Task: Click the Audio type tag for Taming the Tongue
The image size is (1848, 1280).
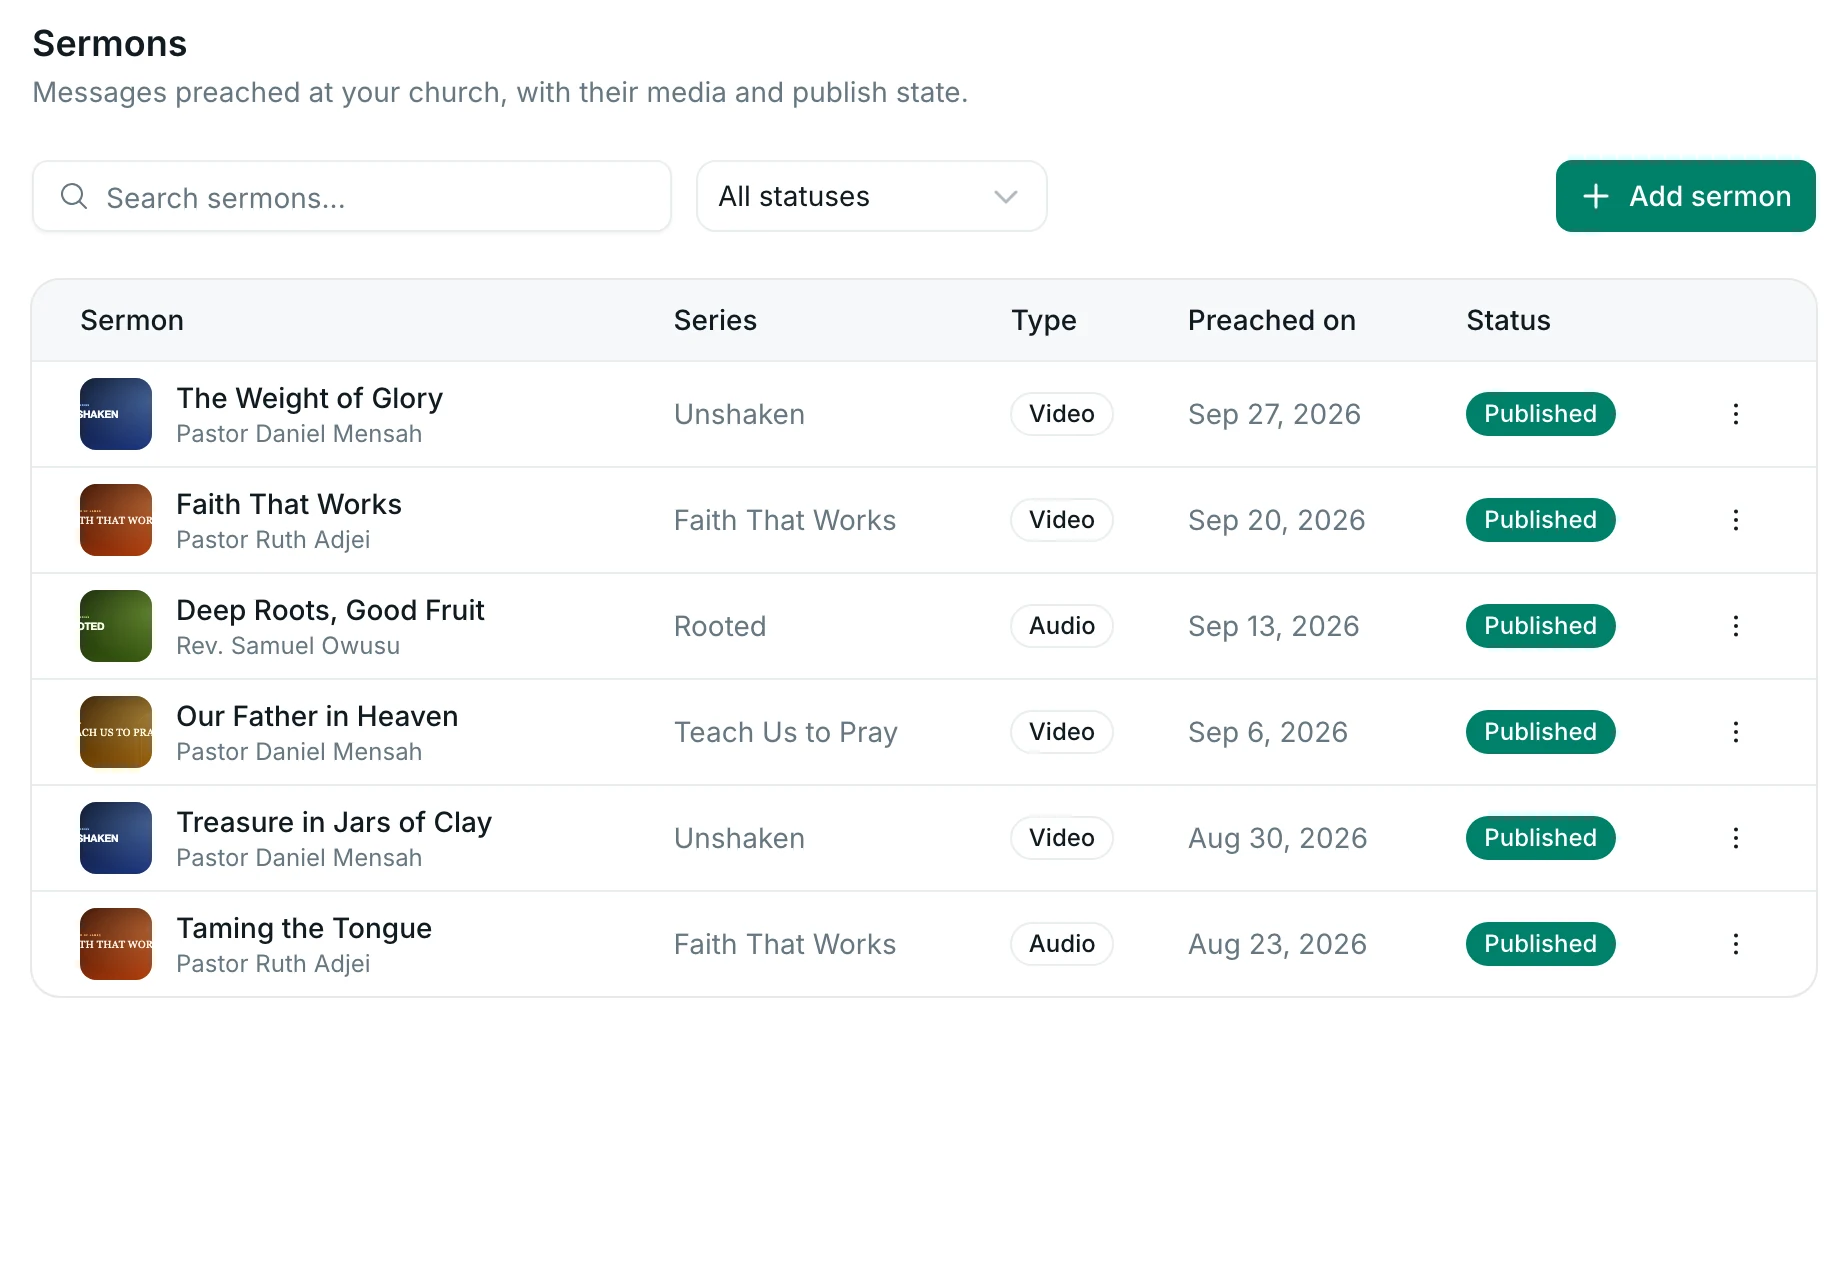Action: click(1061, 944)
